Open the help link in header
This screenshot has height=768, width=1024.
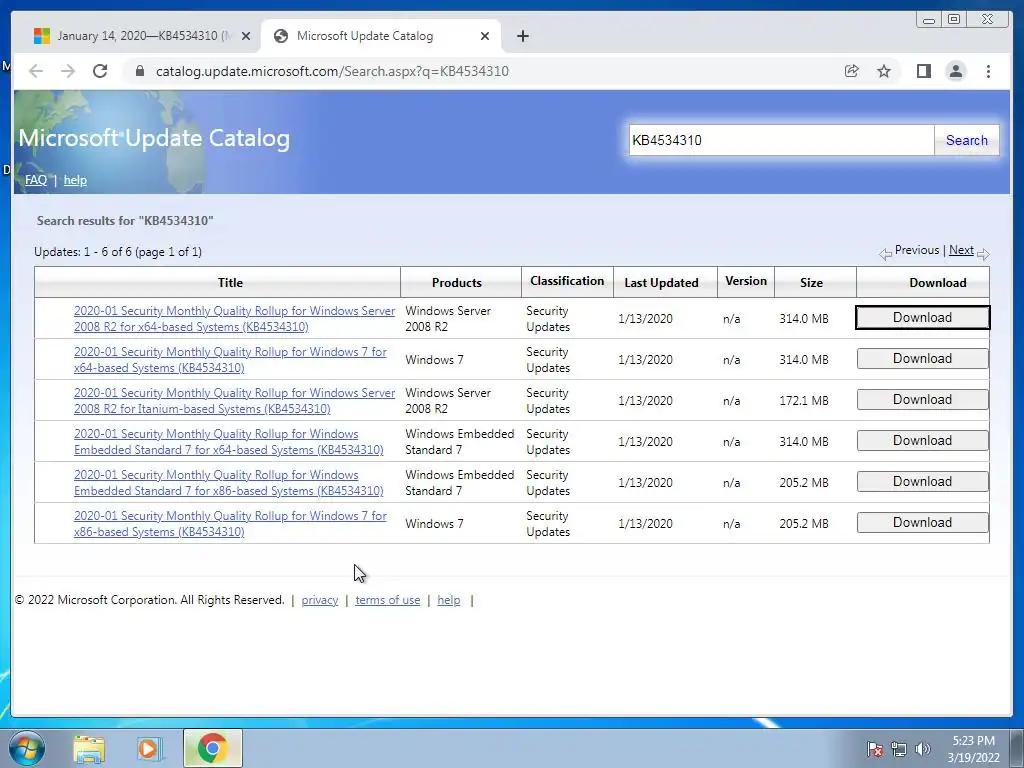tap(75, 180)
